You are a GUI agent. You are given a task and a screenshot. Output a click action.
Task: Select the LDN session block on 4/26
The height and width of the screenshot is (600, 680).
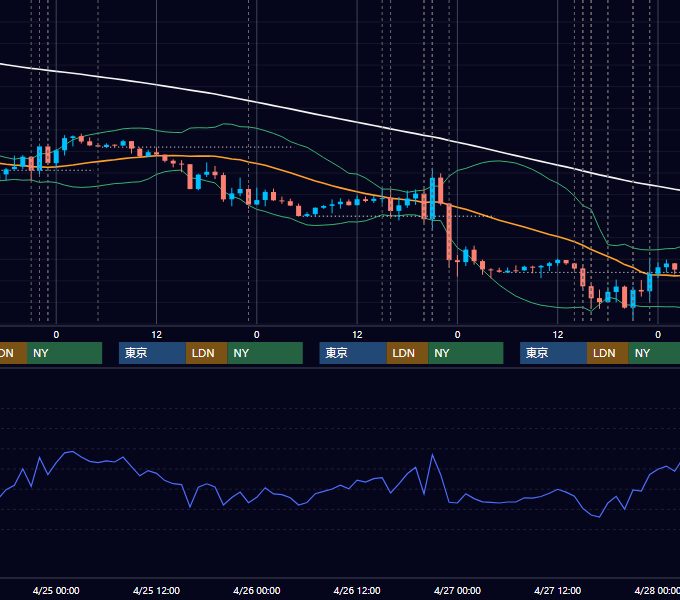[x=407, y=353]
